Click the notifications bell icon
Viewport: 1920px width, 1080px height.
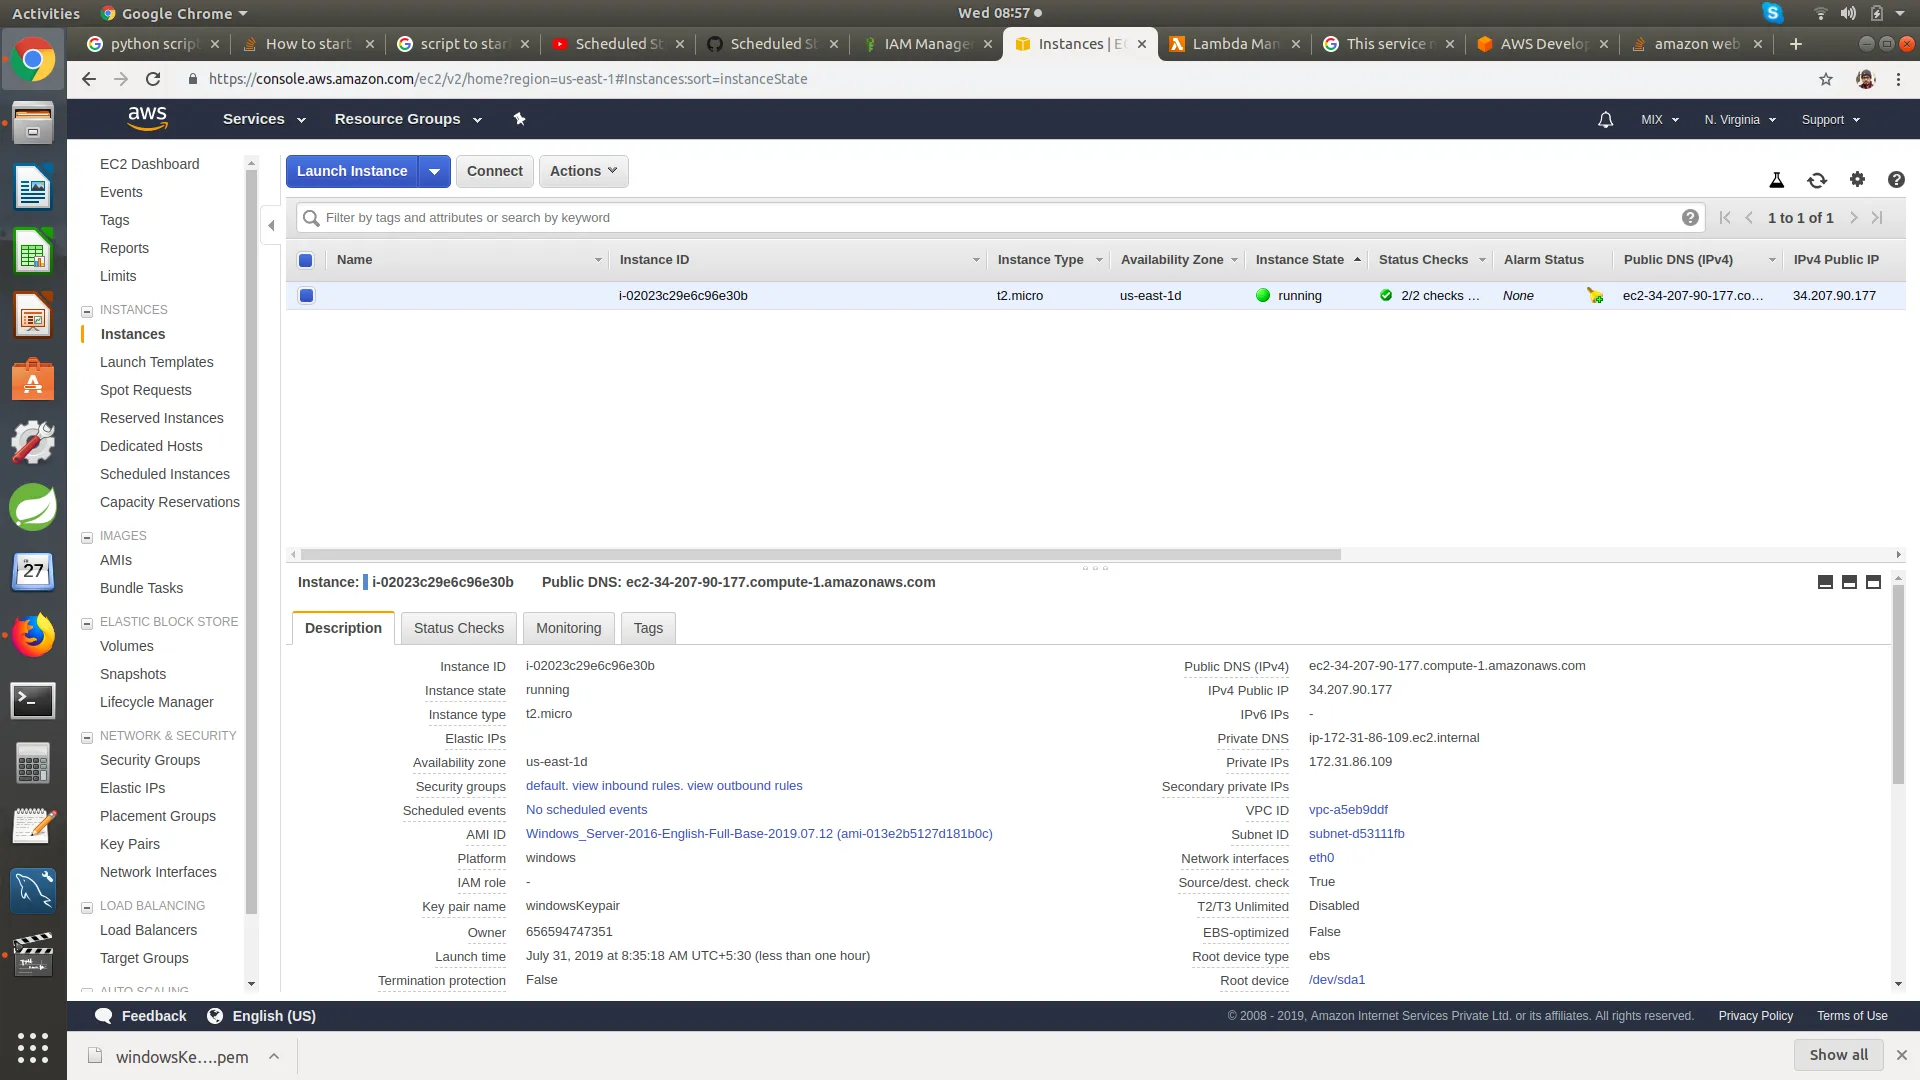1605,120
